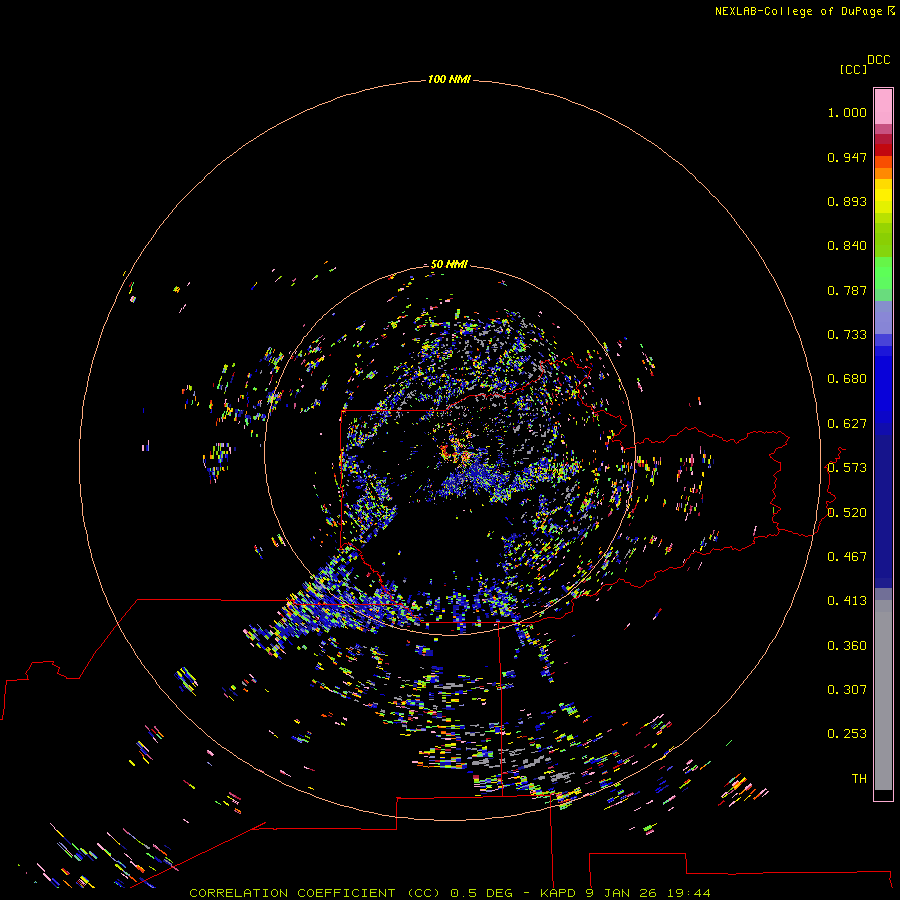Viewport: 900px width, 900px height.
Task: Click the DCC legend heading
Action: pos(878,60)
